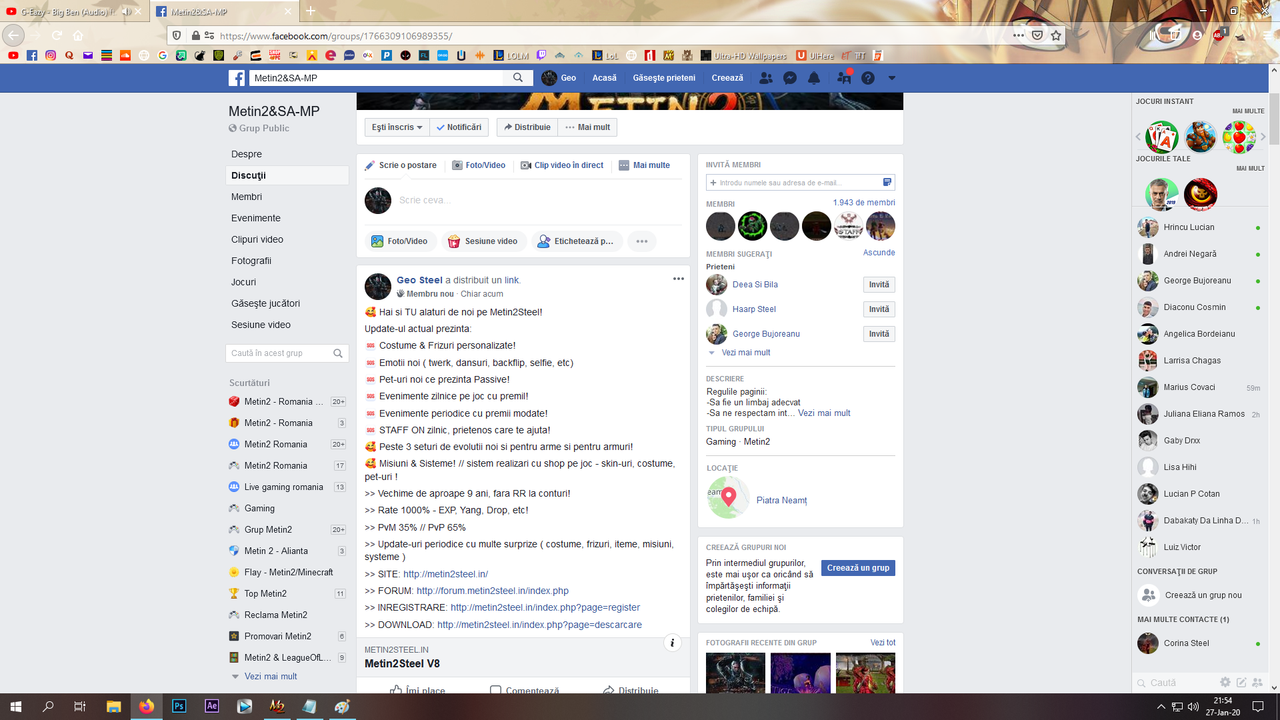Image resolution: width=1280 pixels, height=720 pixels.
Task: Invite Deea Si Bila to the group
Action: 879,284
